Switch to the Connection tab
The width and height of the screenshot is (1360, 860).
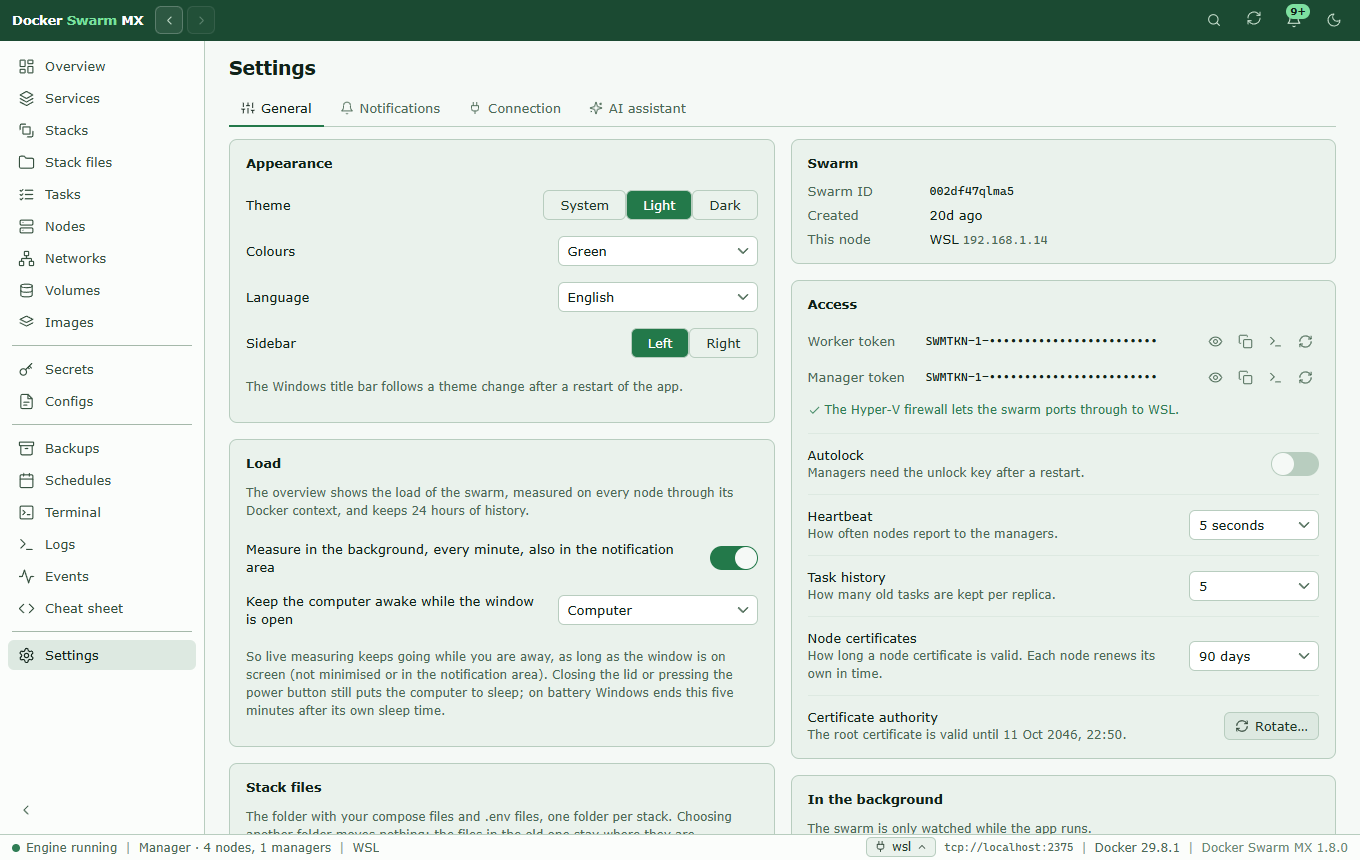tap(514, 108)
